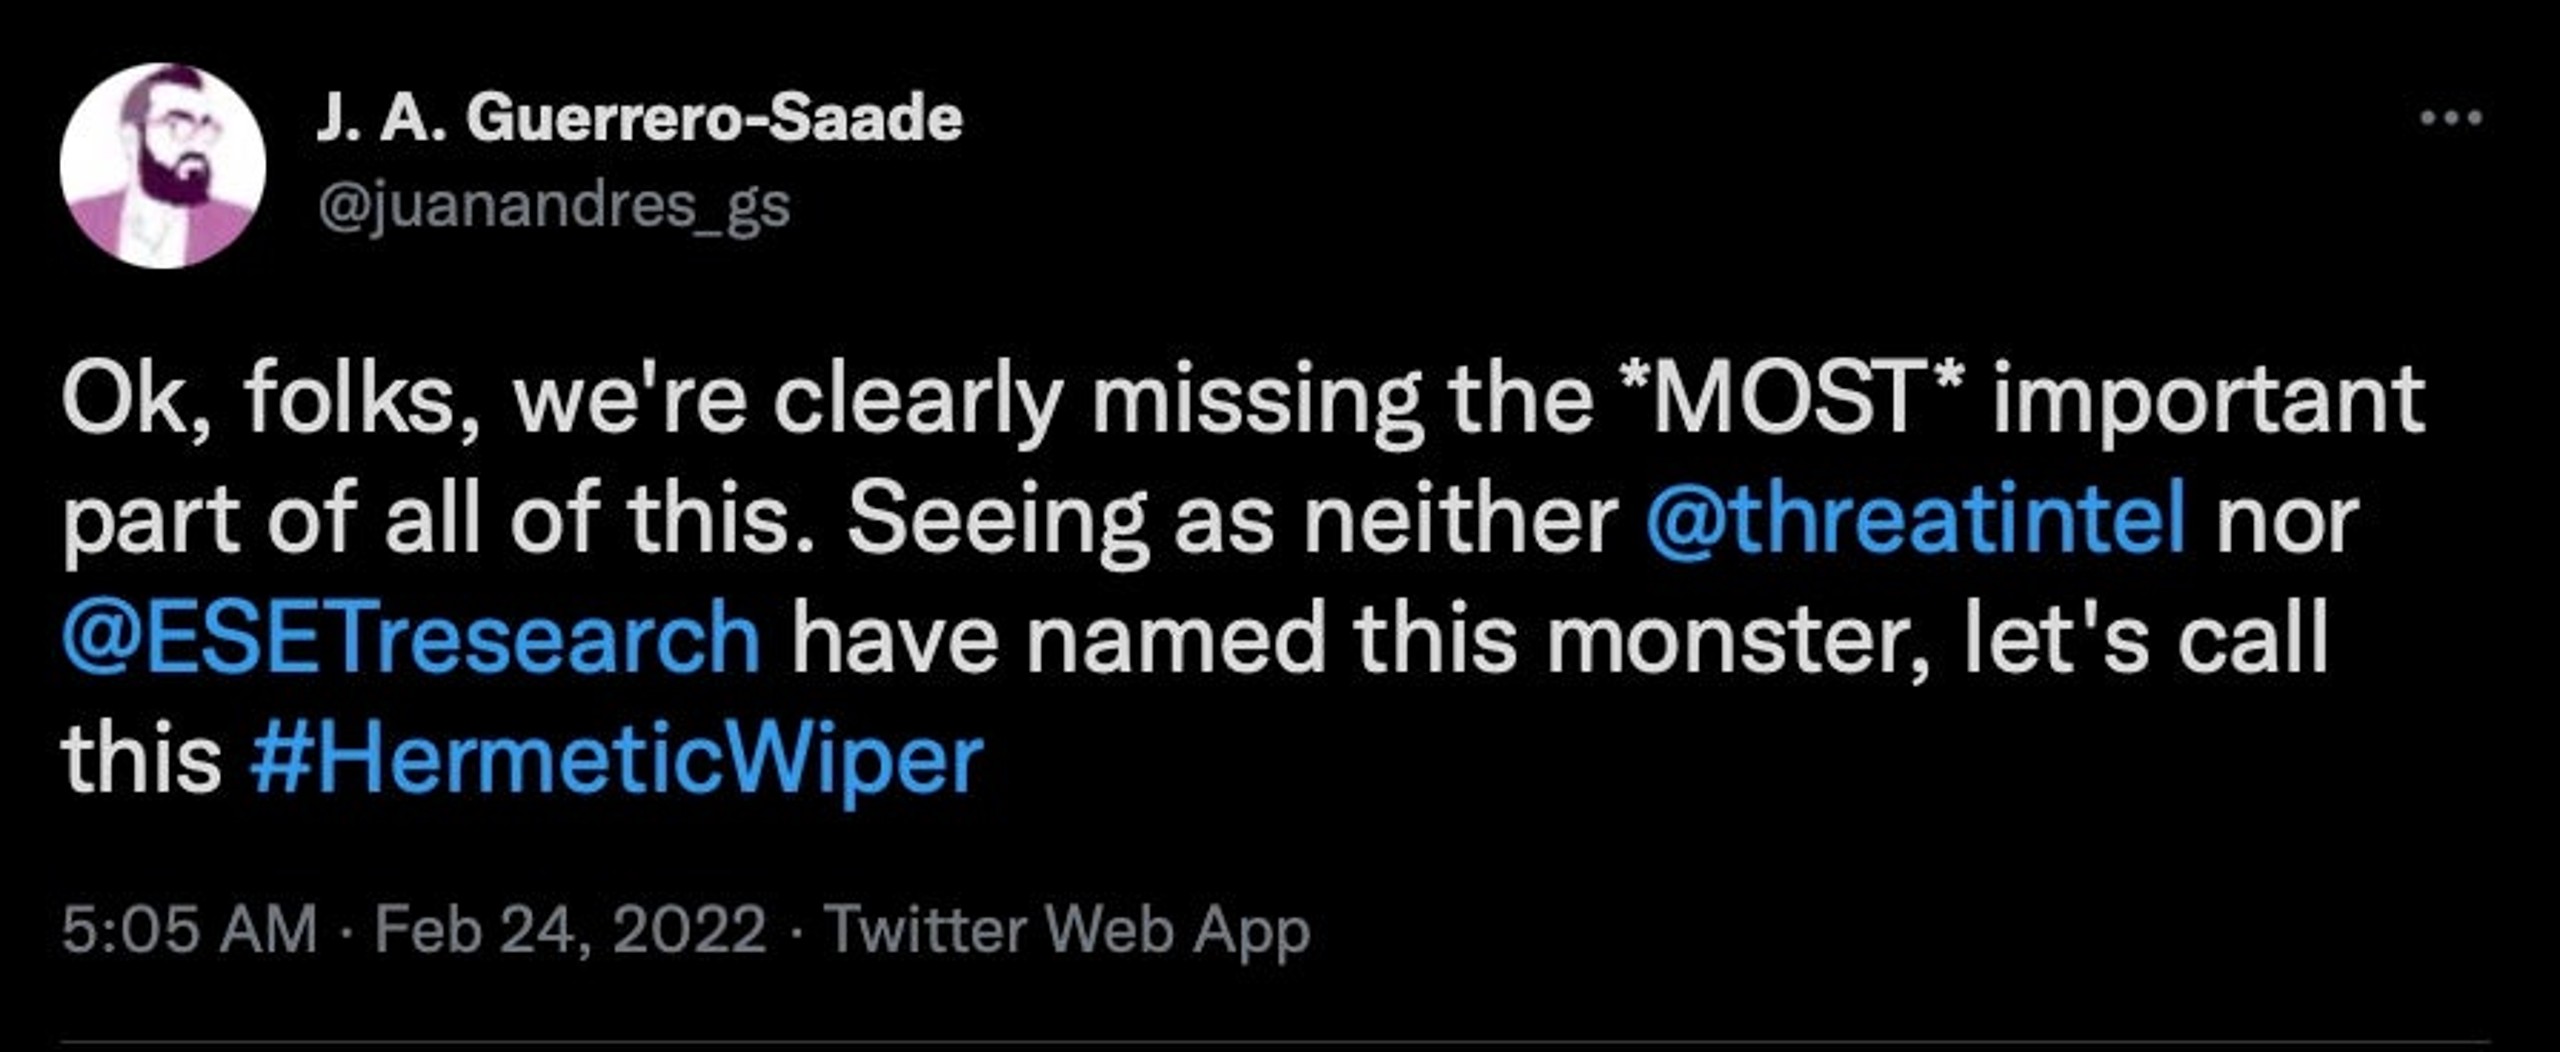
Task: Click the word "this" before #HermeticWiper
Action: [141, 760]
